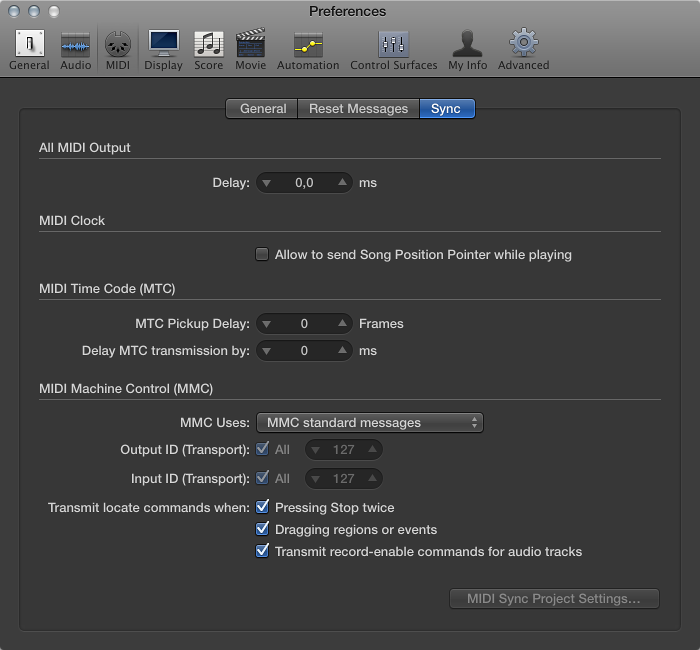Toggle Input ID (Transport) All checkbox
Image resolution: width=700 pixels, height=650 pixels.
point(262,478)
